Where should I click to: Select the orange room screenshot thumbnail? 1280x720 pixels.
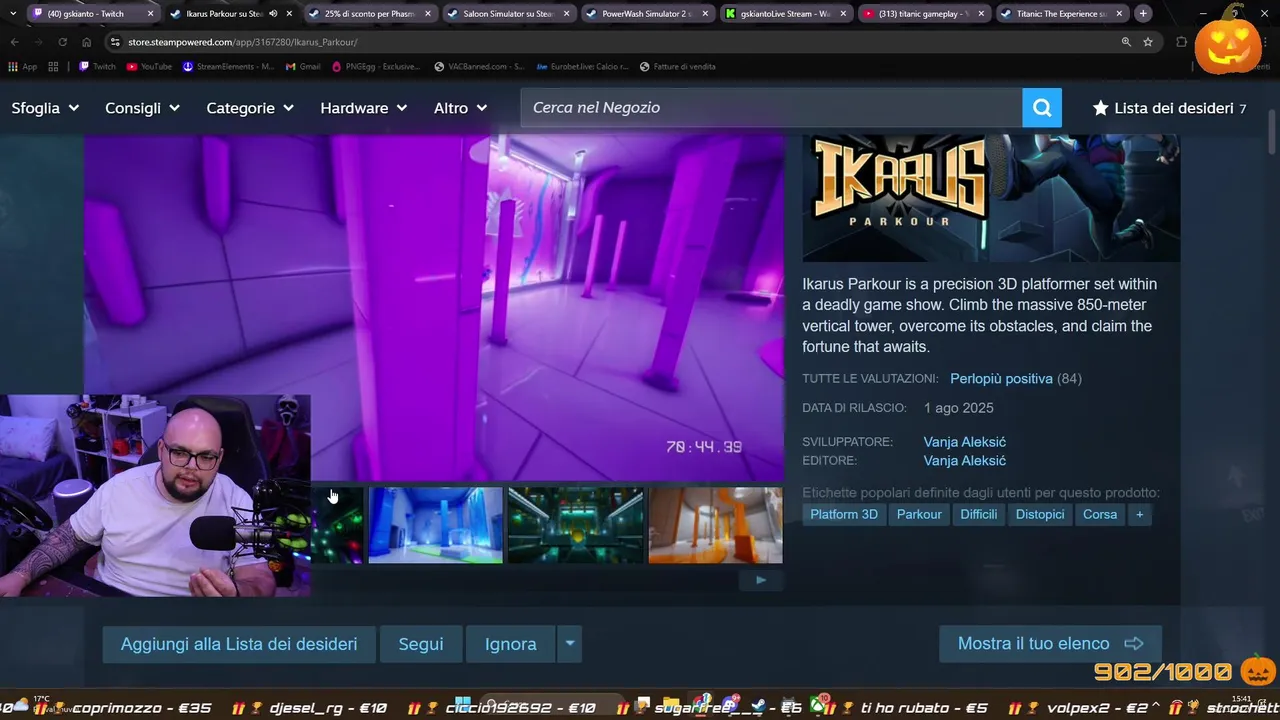pyautogui.click(x=715, y=525)
